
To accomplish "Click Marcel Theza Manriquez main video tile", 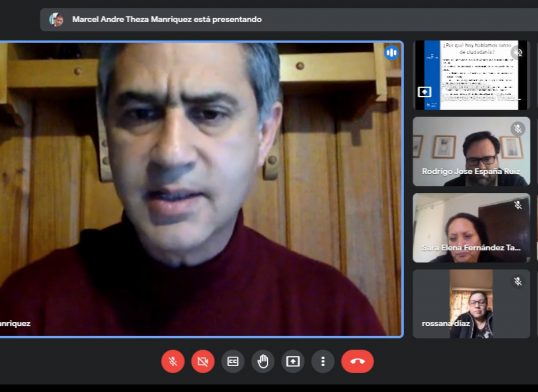I will [201, 189].
